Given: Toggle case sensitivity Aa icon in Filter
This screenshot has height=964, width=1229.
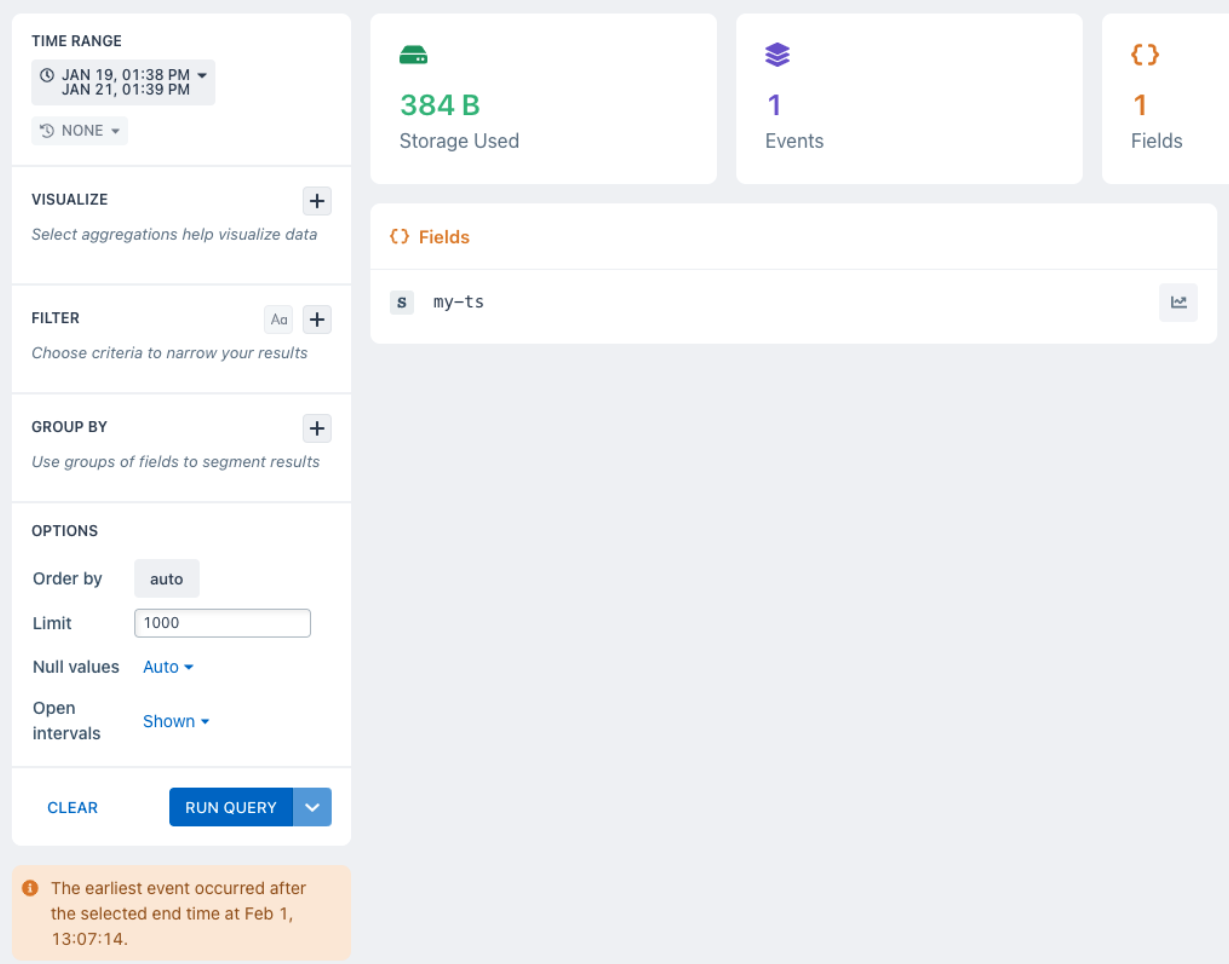Looking at the screenshot, I should point(279,320).
